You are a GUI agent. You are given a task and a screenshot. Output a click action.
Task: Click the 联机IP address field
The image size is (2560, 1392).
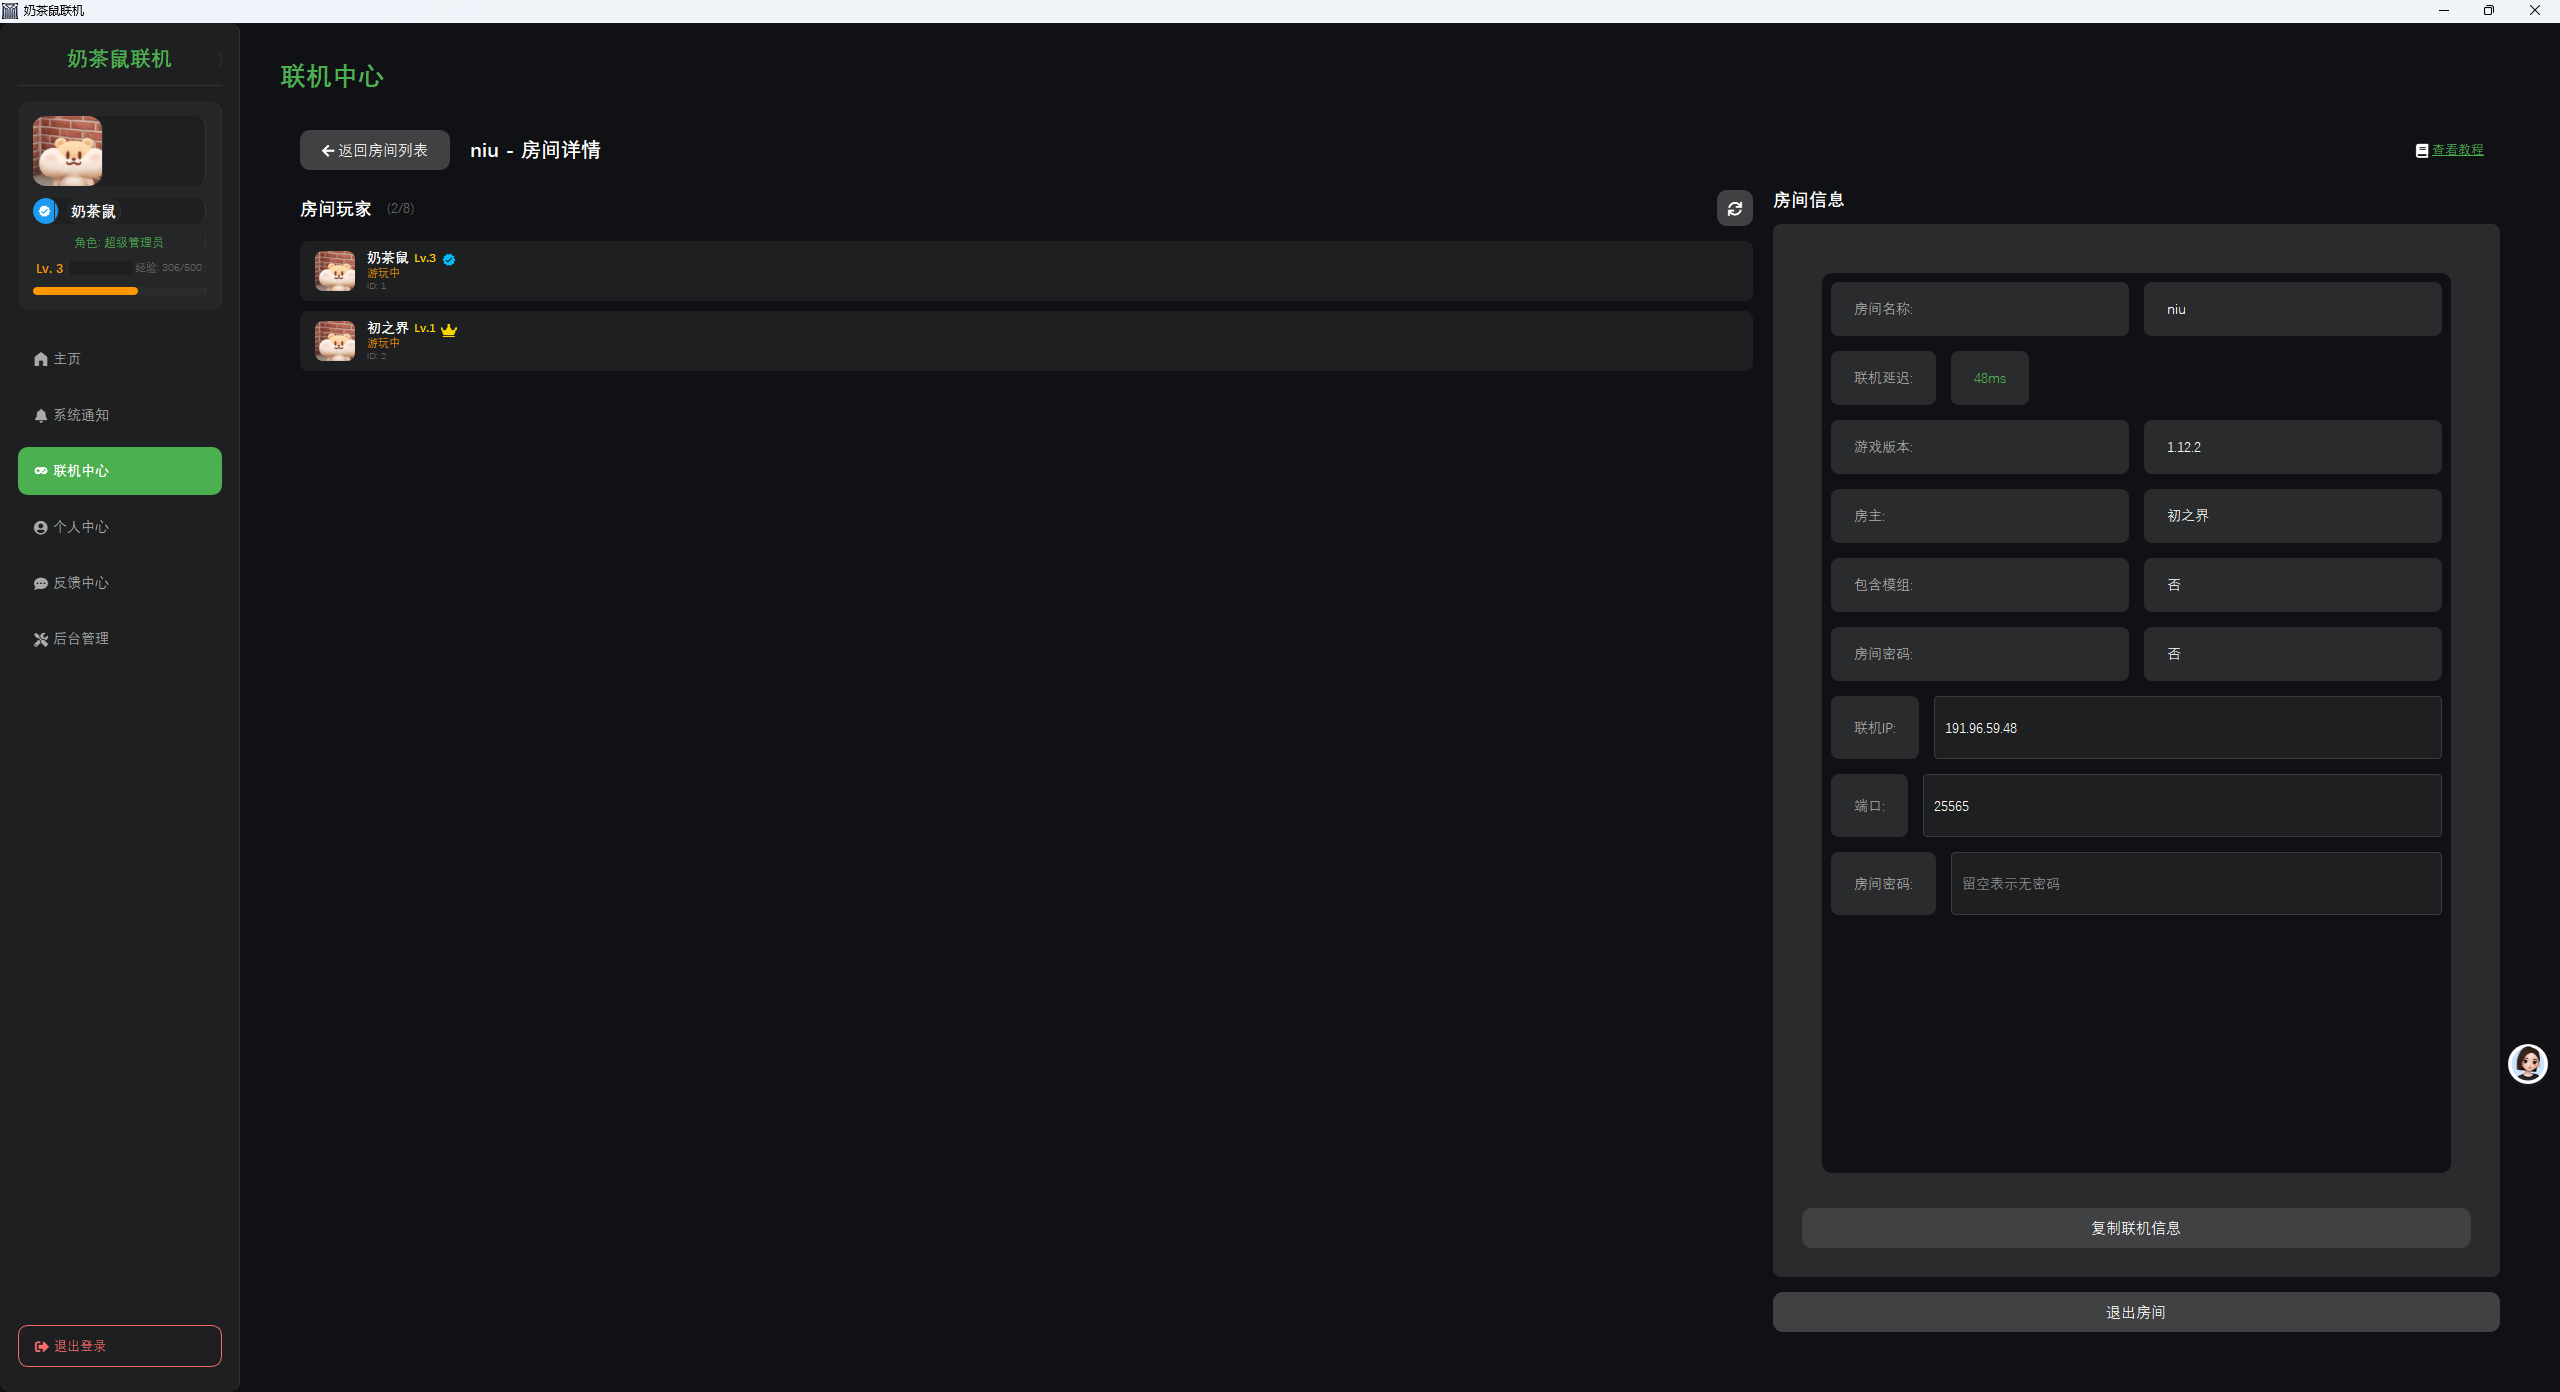coord(2186,728)
